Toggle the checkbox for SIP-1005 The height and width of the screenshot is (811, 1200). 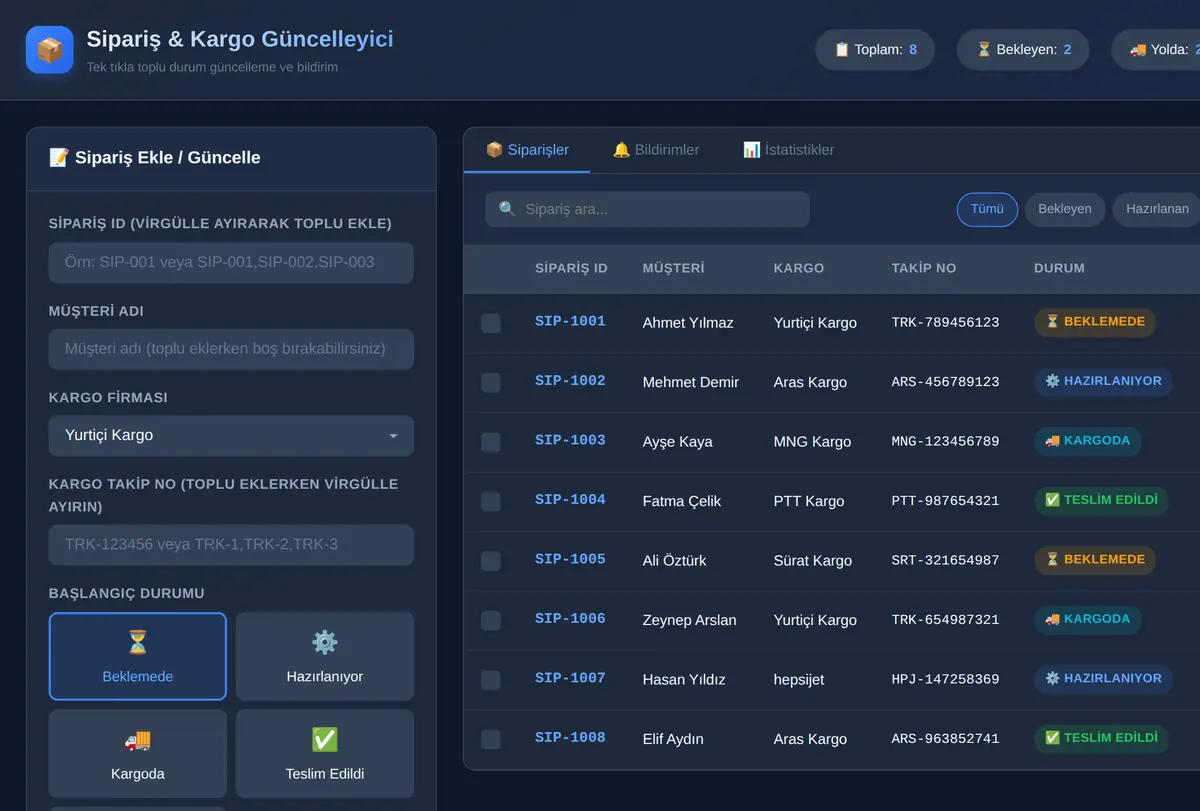pyautogui.click(x=491, y=561)
